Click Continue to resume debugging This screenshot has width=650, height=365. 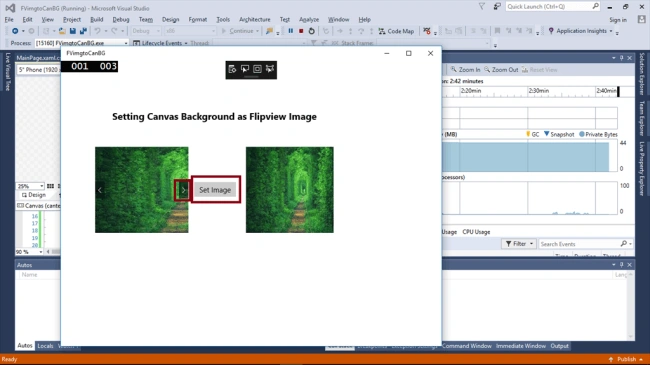[x=238, y=31]
